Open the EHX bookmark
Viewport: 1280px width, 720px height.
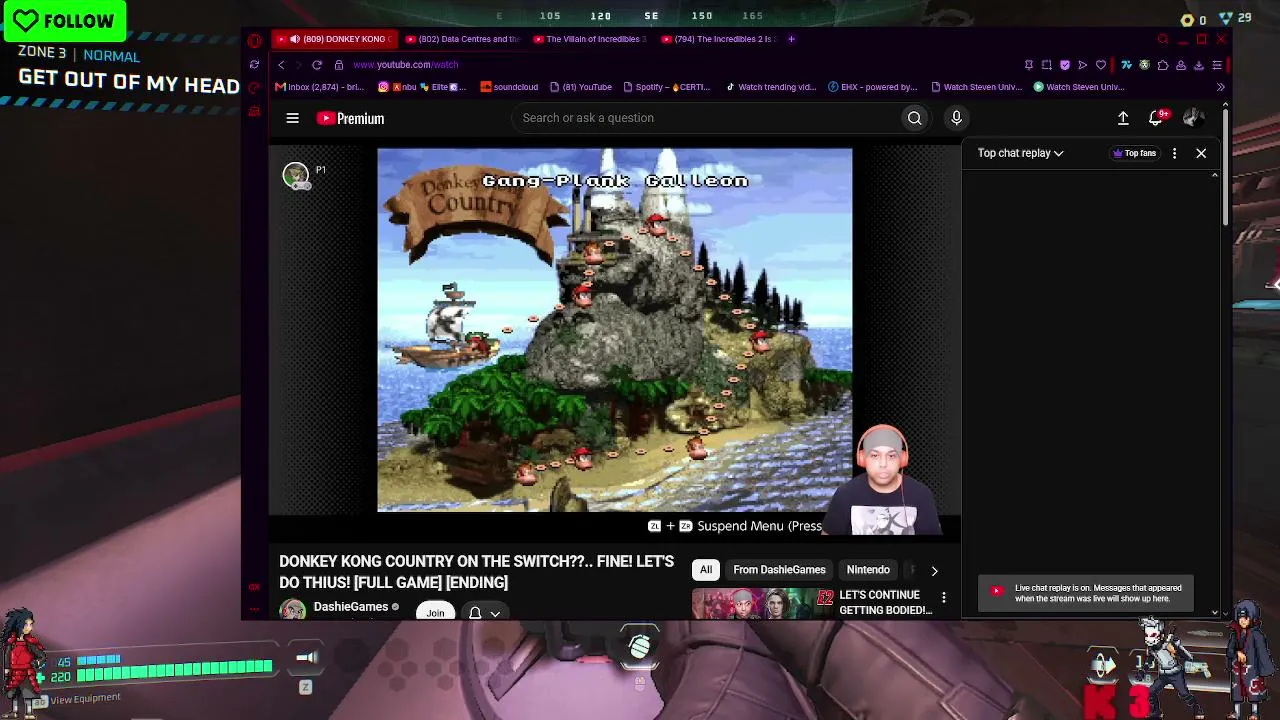click(x=873, y=87)
